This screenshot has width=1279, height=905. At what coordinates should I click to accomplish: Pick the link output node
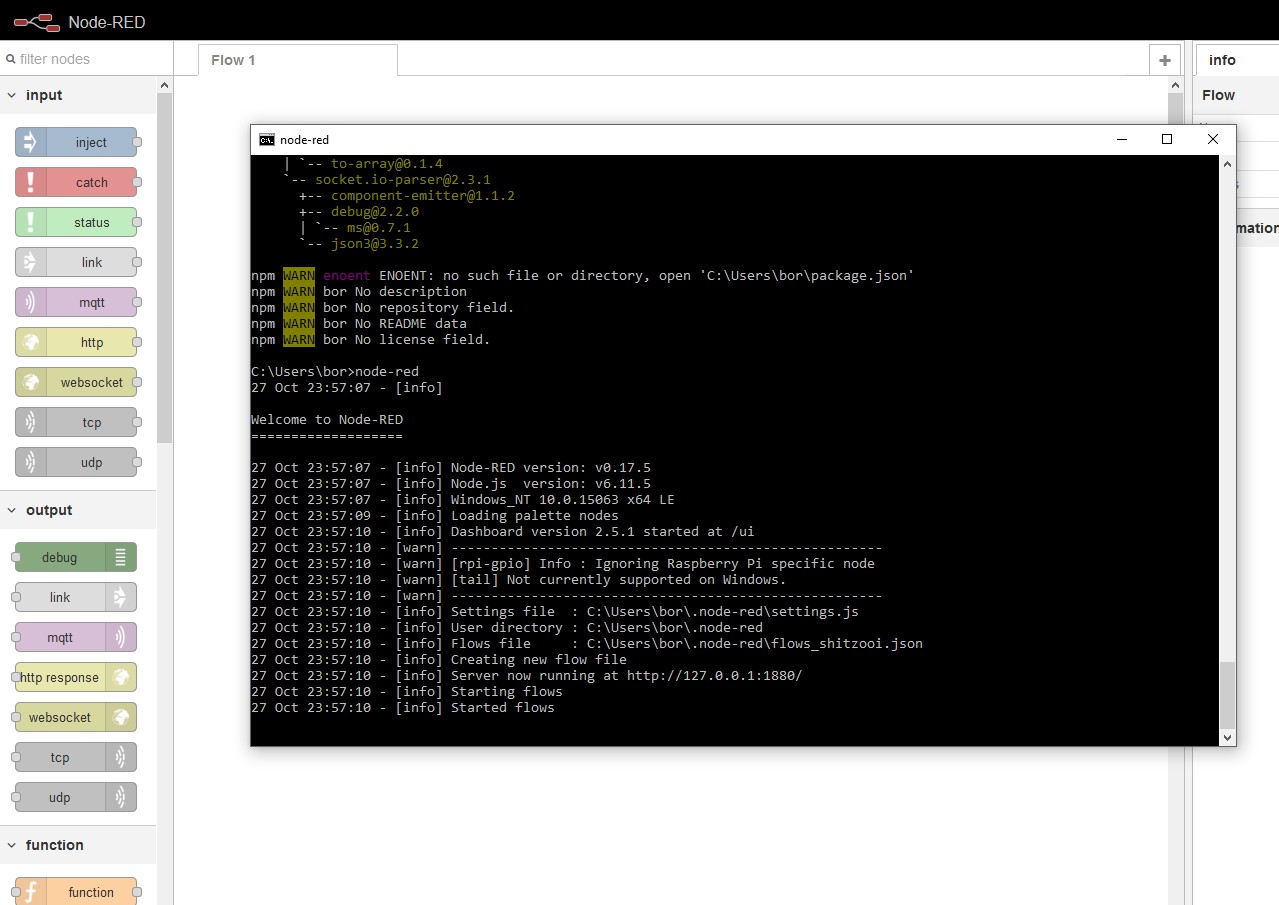click(76, 597)
